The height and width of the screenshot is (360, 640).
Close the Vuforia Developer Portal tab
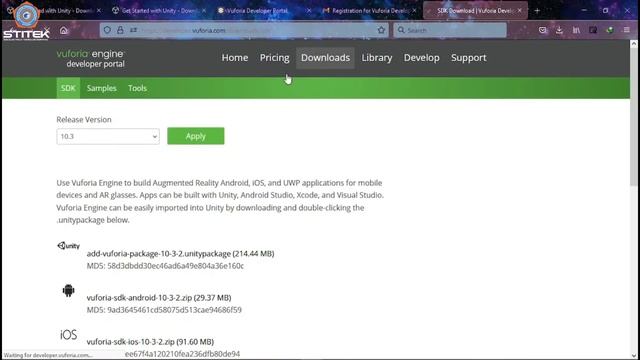click(x=309, y=11)
